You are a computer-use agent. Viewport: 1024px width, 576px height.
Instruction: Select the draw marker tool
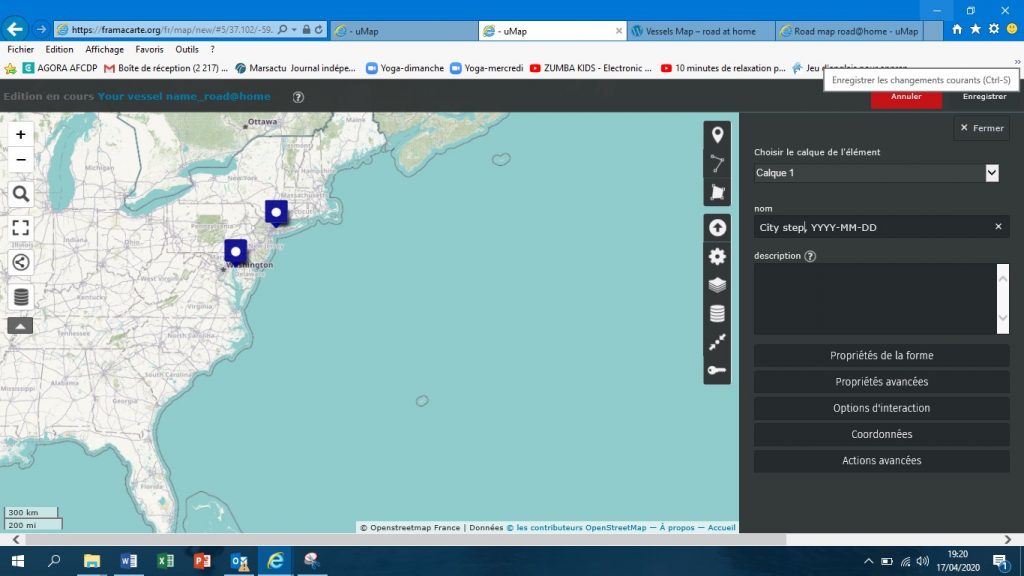click(717, 136)
